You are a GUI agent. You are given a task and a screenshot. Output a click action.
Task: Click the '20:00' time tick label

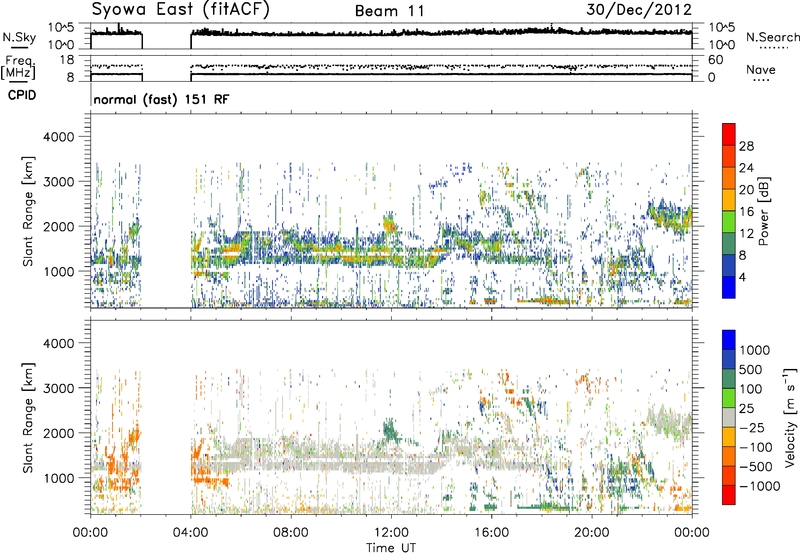(591, 533)
